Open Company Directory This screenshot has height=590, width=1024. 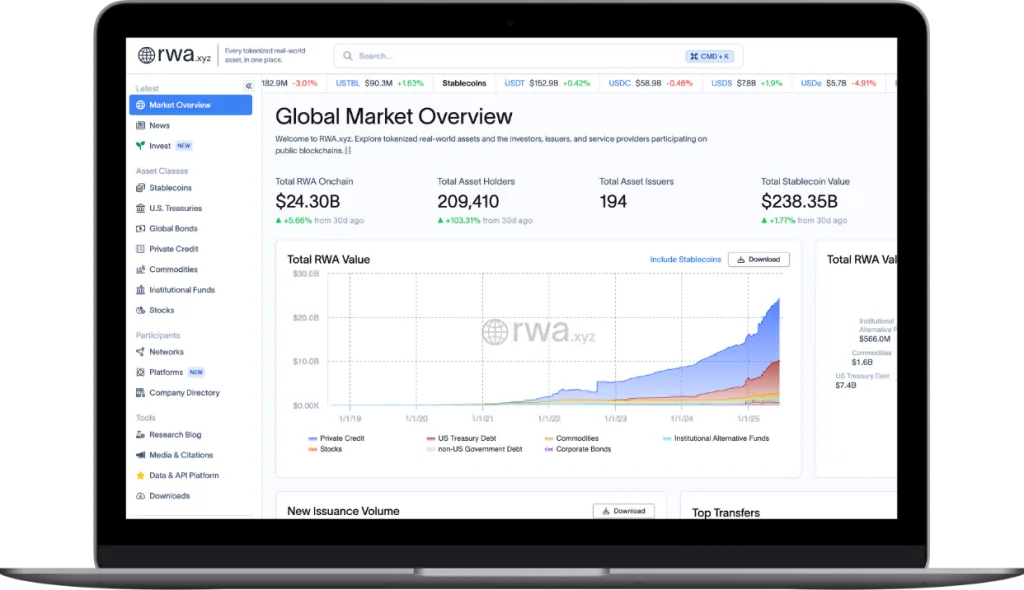184,393
